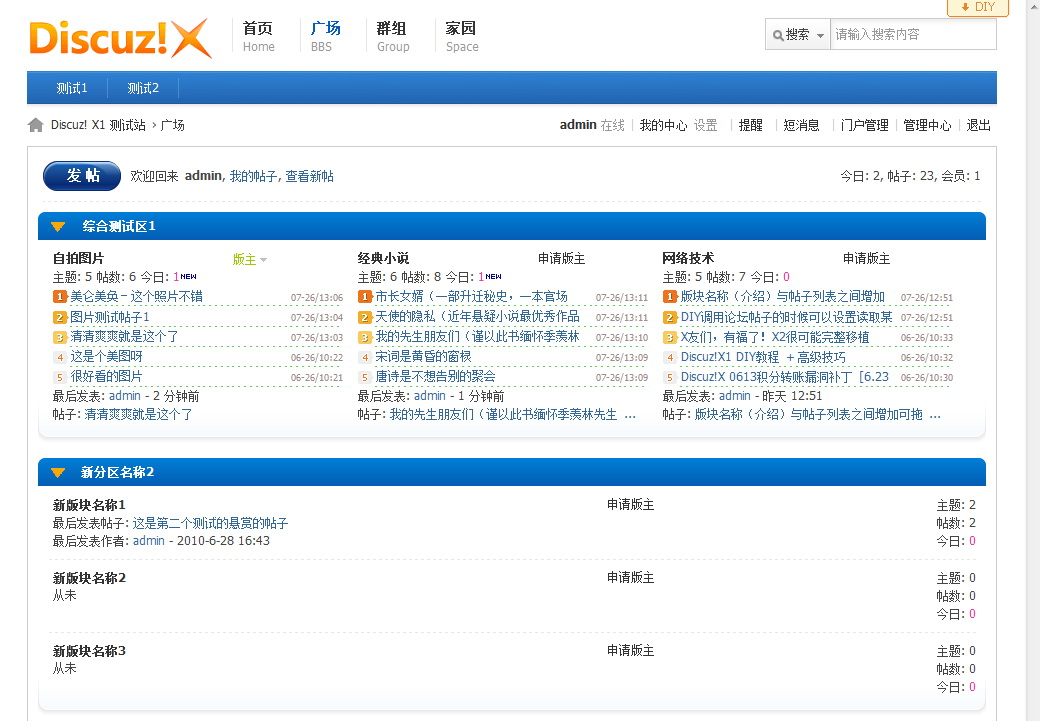Go to 群组 Group tab

(x=393, y=36)
